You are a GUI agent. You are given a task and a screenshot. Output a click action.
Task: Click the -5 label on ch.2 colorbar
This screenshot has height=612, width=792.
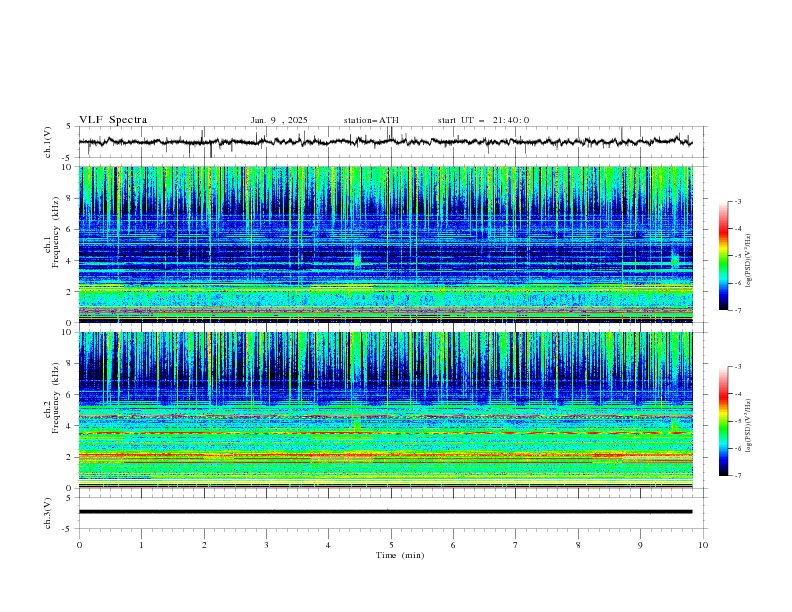[x=737, y=421]
